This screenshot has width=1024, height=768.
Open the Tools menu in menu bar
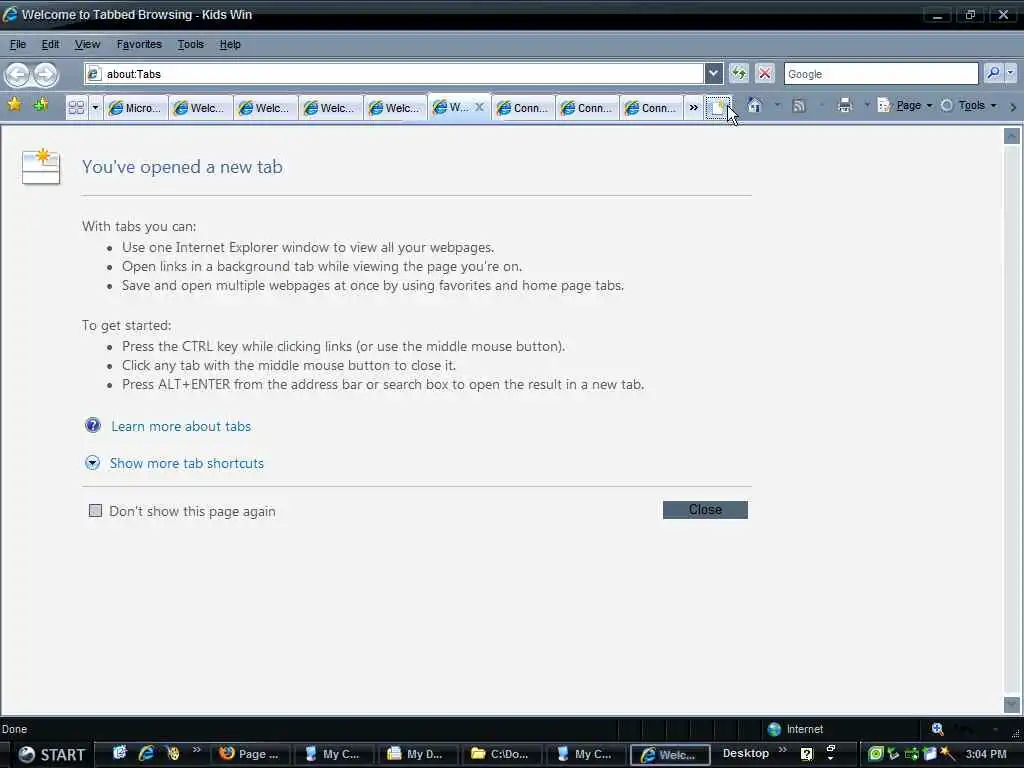tap(191, 44)
